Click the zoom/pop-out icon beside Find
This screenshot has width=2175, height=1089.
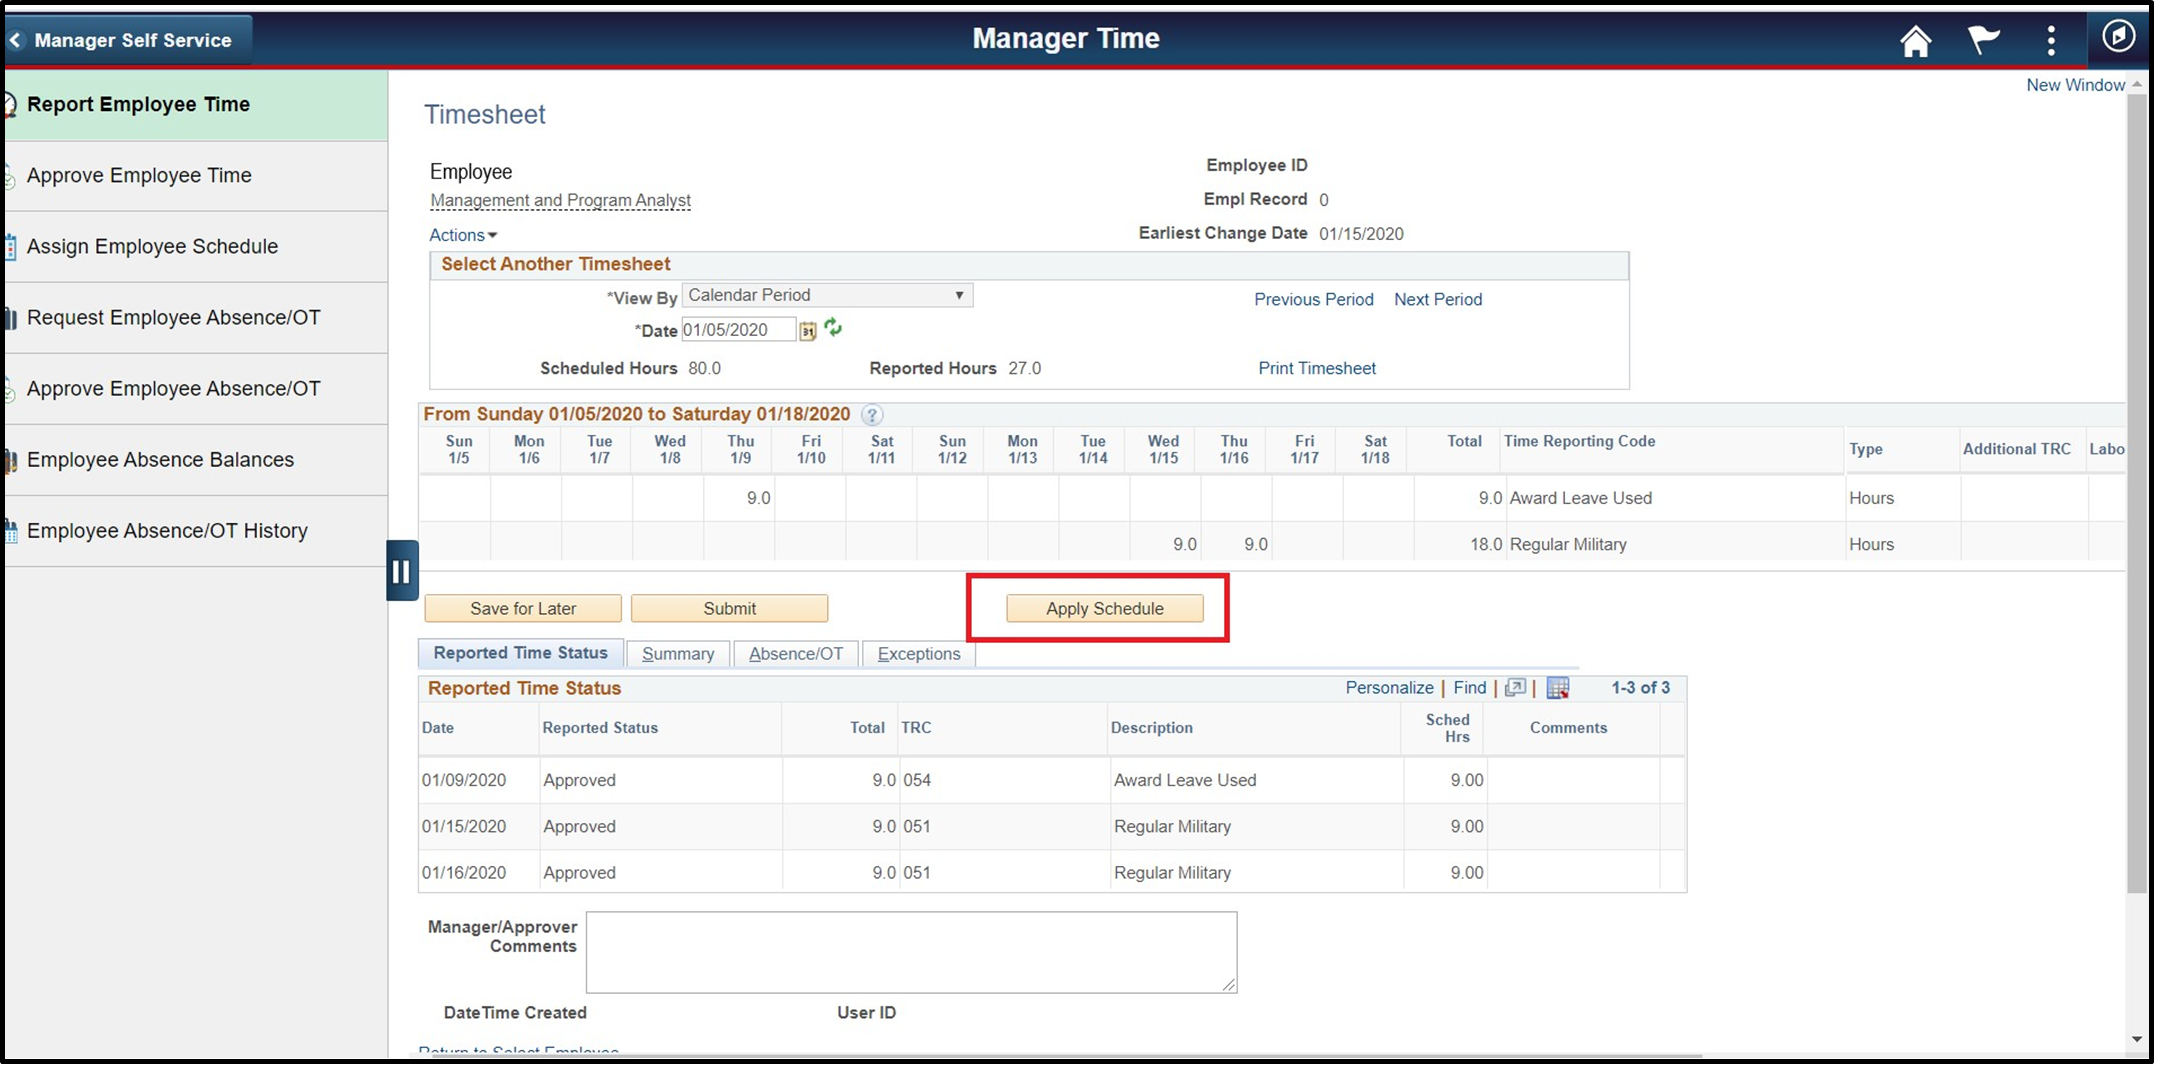[x=1515, y=687]
